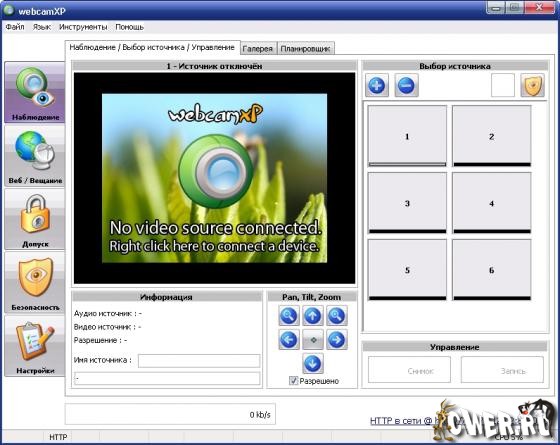Select the Наблюдение / Выбор источника / Управление tab
This screenshot has height=445, width=560.
(152, 48)
